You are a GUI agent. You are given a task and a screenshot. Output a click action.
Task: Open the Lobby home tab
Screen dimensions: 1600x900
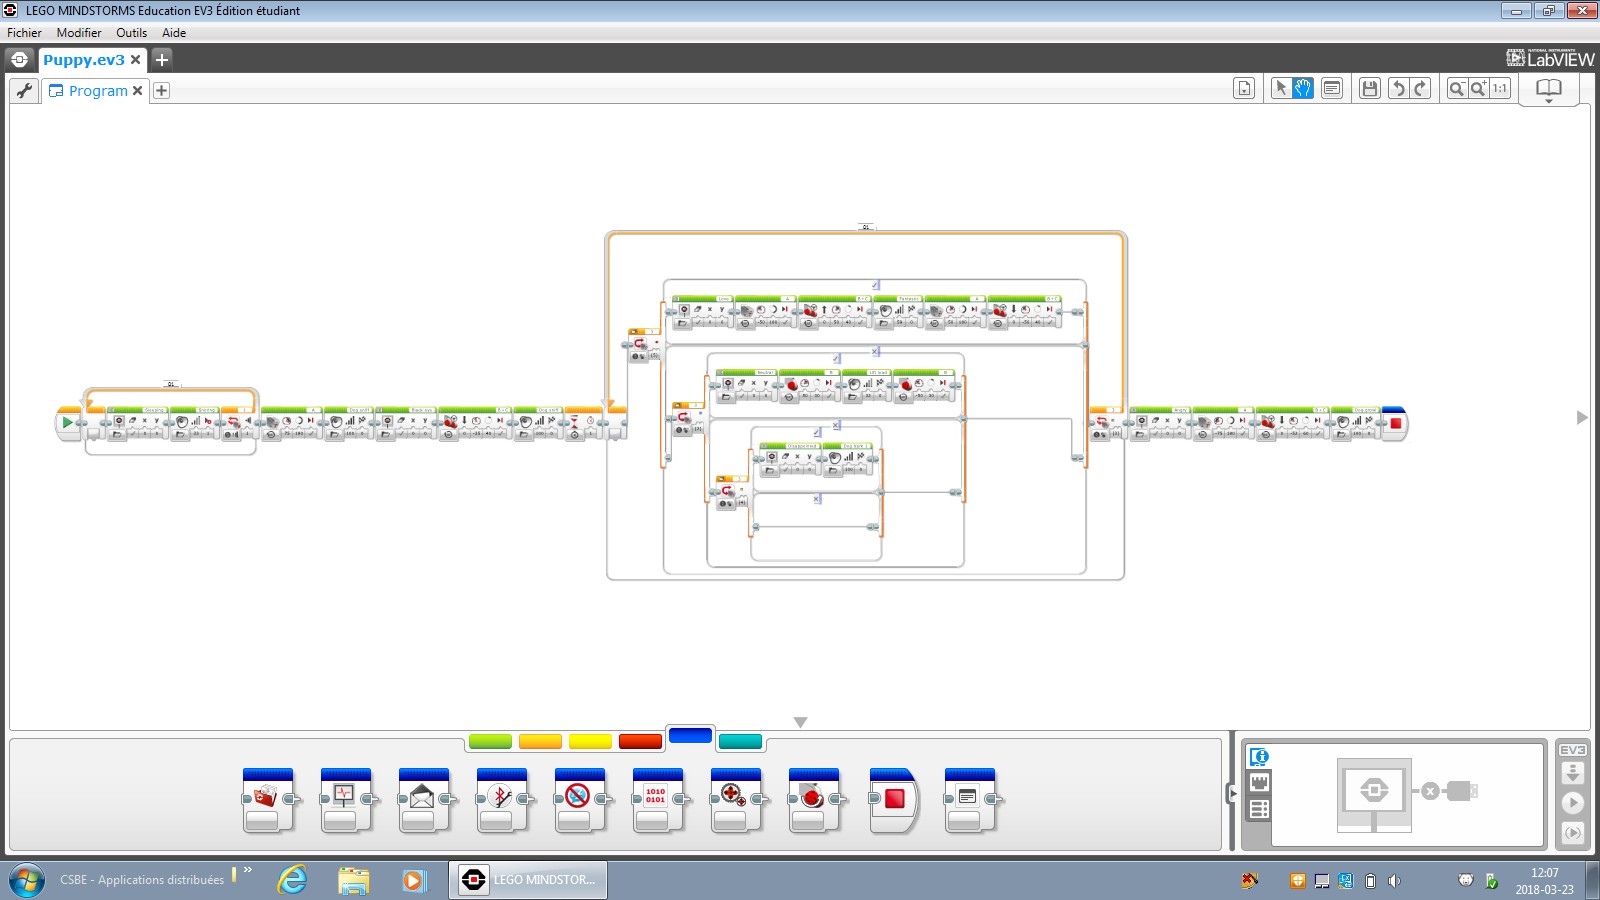pyautogui.click(x=19, y=59)
